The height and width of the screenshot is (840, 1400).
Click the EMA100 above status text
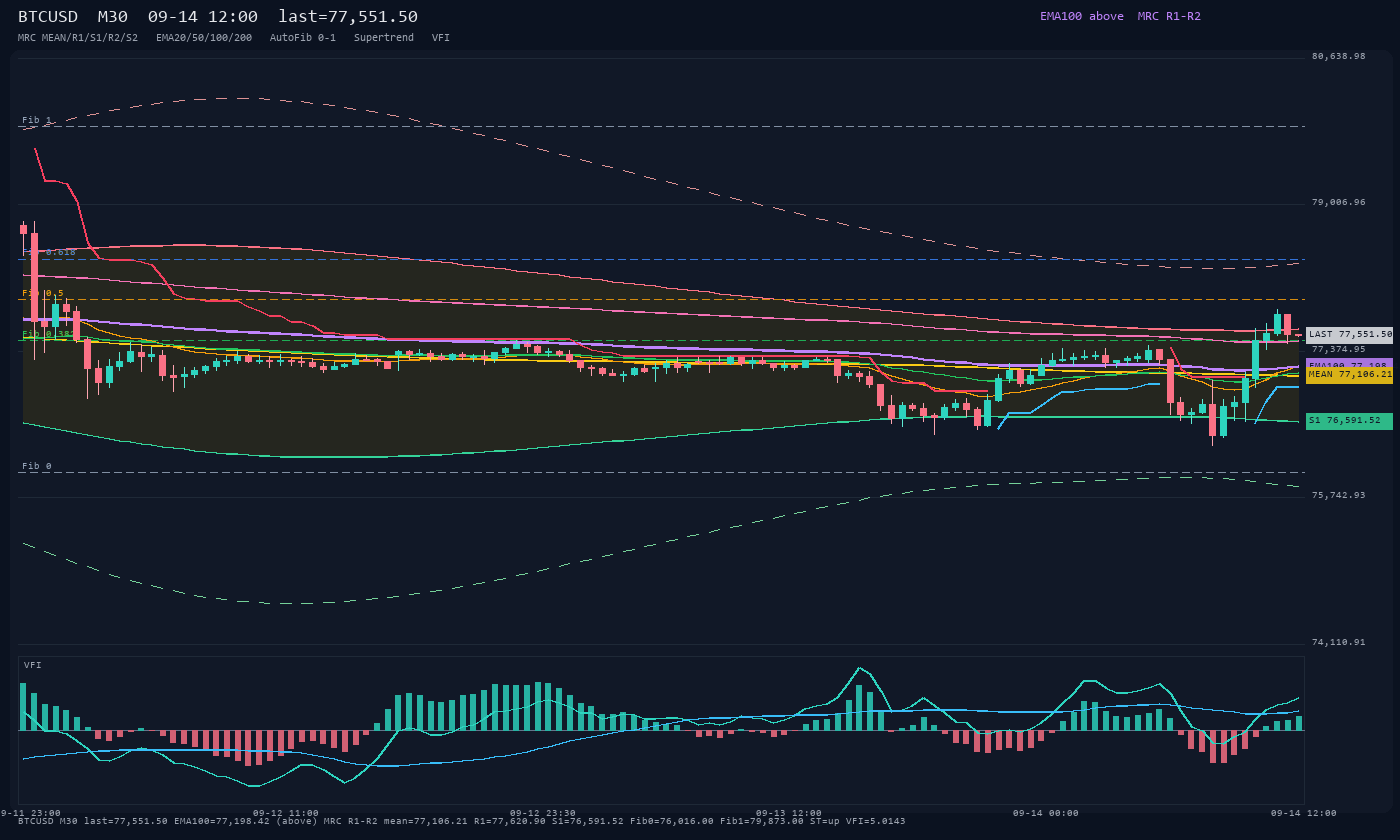[1082, 16]
